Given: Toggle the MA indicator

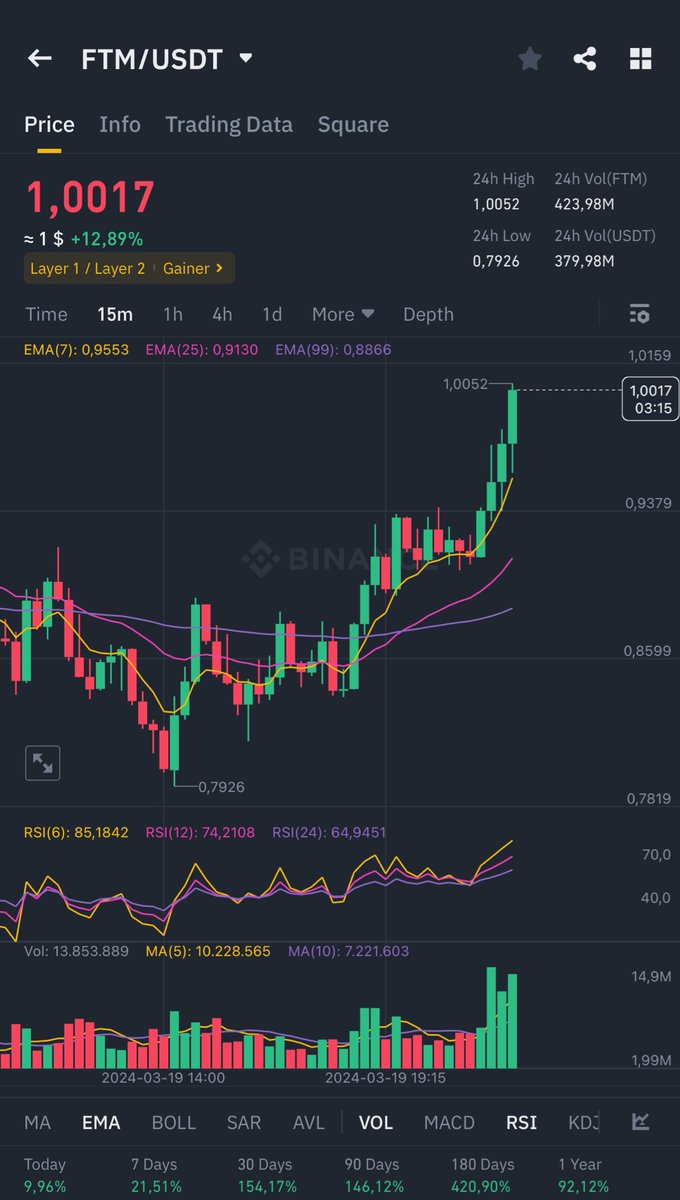Looking at the screenshot, I should [x=37, y=1122].
